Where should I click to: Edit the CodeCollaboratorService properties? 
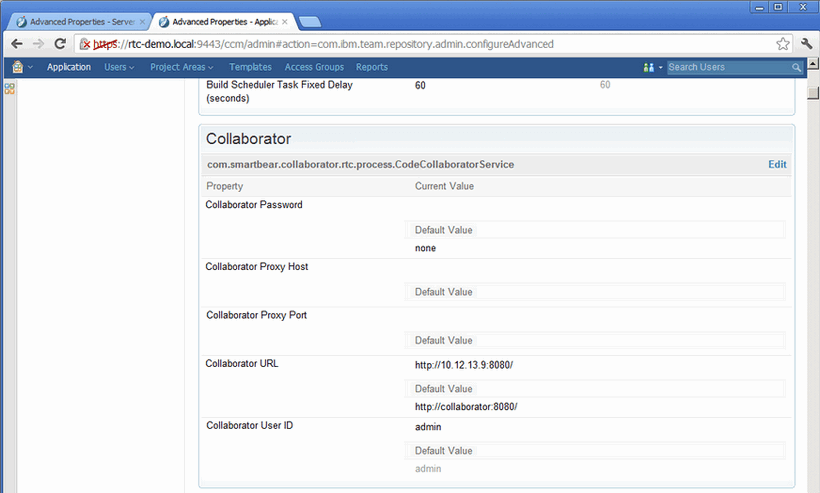tap(777, 164)
